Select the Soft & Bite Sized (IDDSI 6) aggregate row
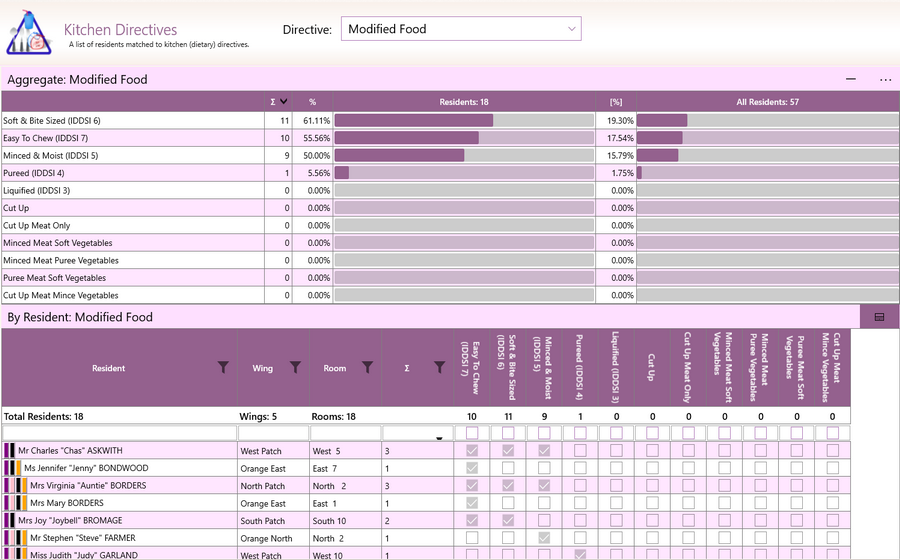 [450, 120]
